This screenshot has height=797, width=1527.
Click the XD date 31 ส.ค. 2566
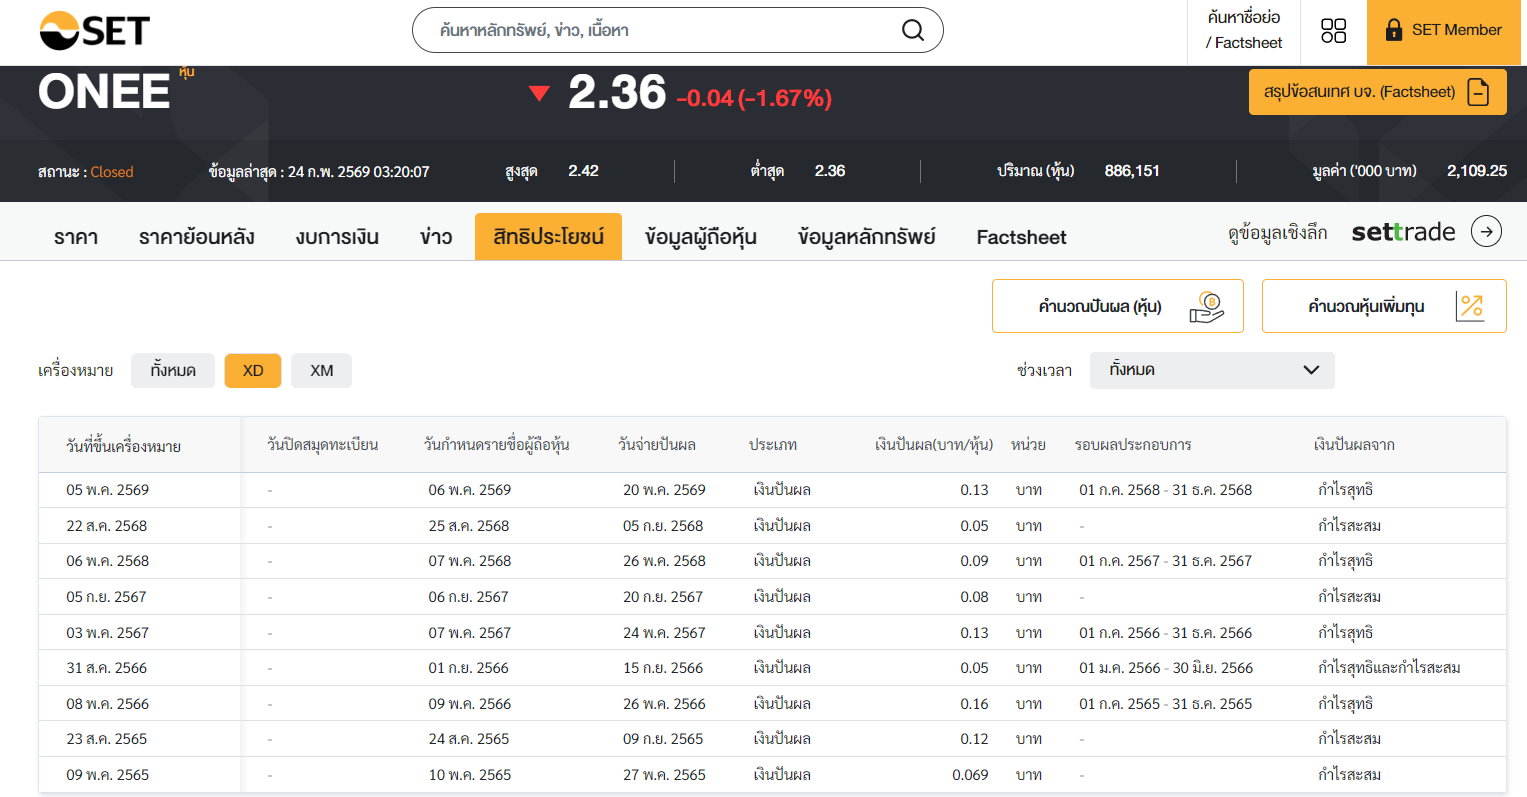107,668
